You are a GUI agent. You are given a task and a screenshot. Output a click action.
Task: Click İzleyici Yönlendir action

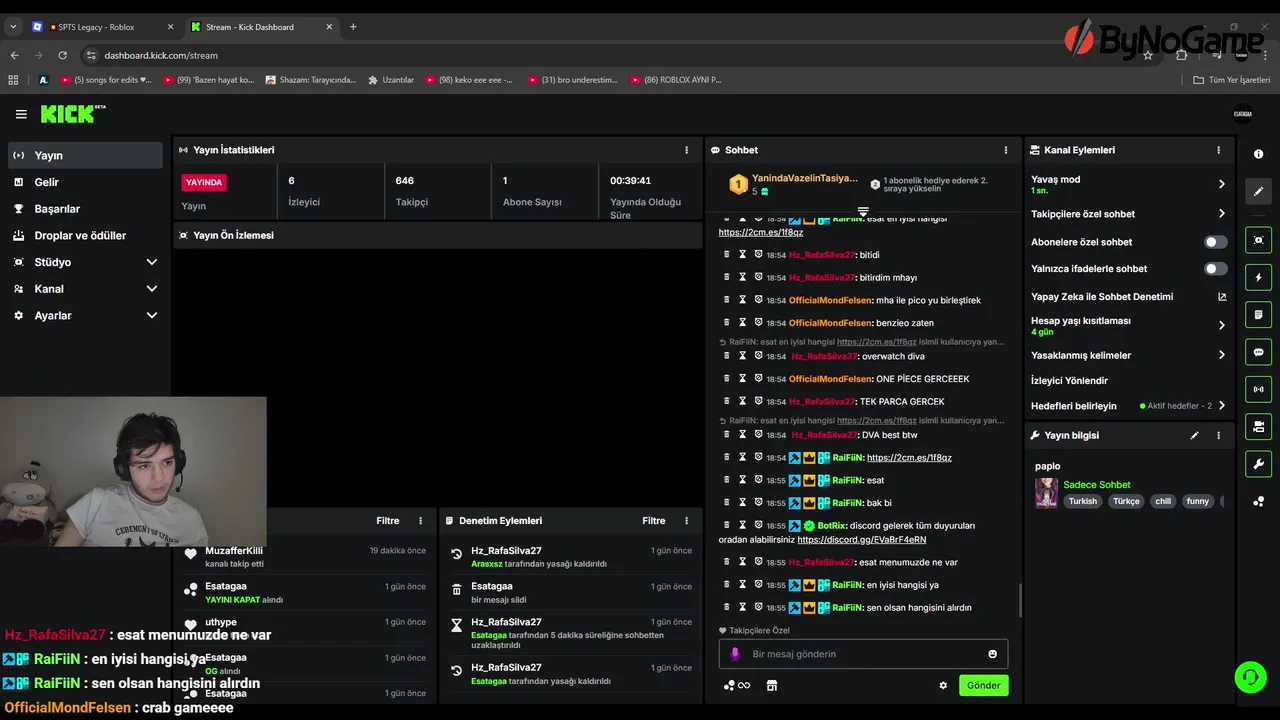1069,381
